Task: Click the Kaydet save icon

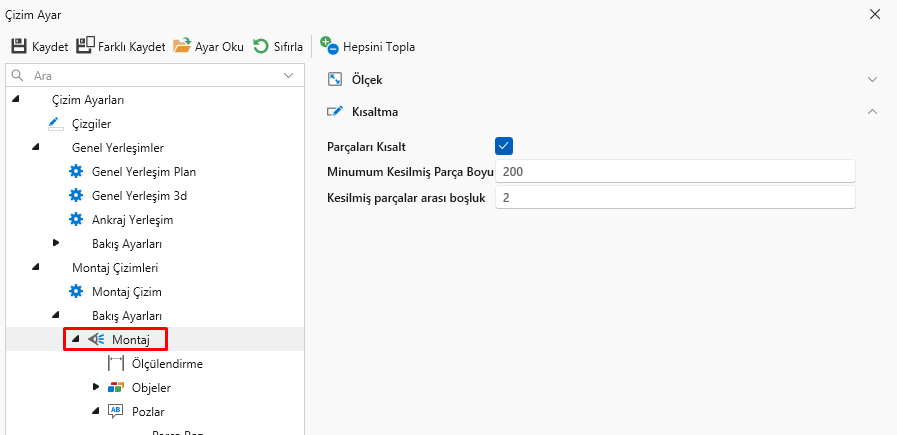Action: (19, 46)
